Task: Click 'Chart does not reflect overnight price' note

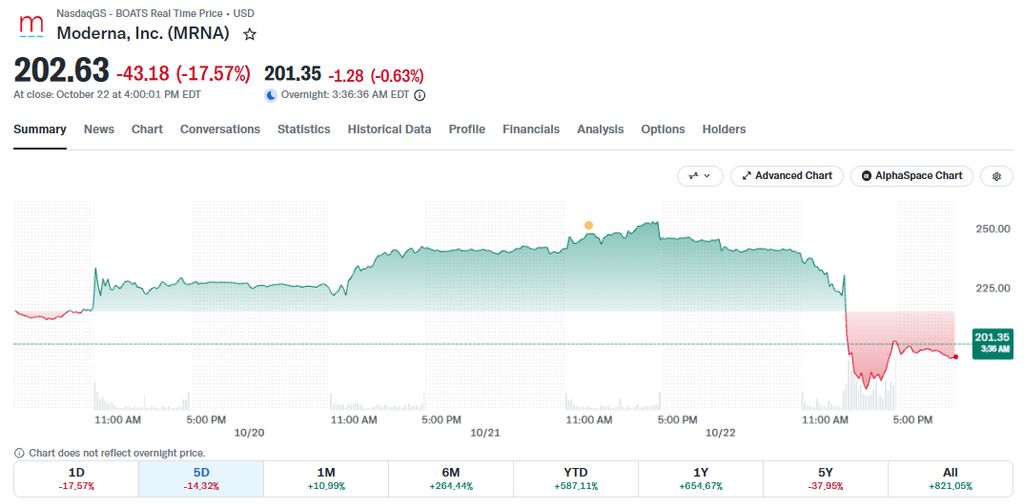Action: pos(117,453)
